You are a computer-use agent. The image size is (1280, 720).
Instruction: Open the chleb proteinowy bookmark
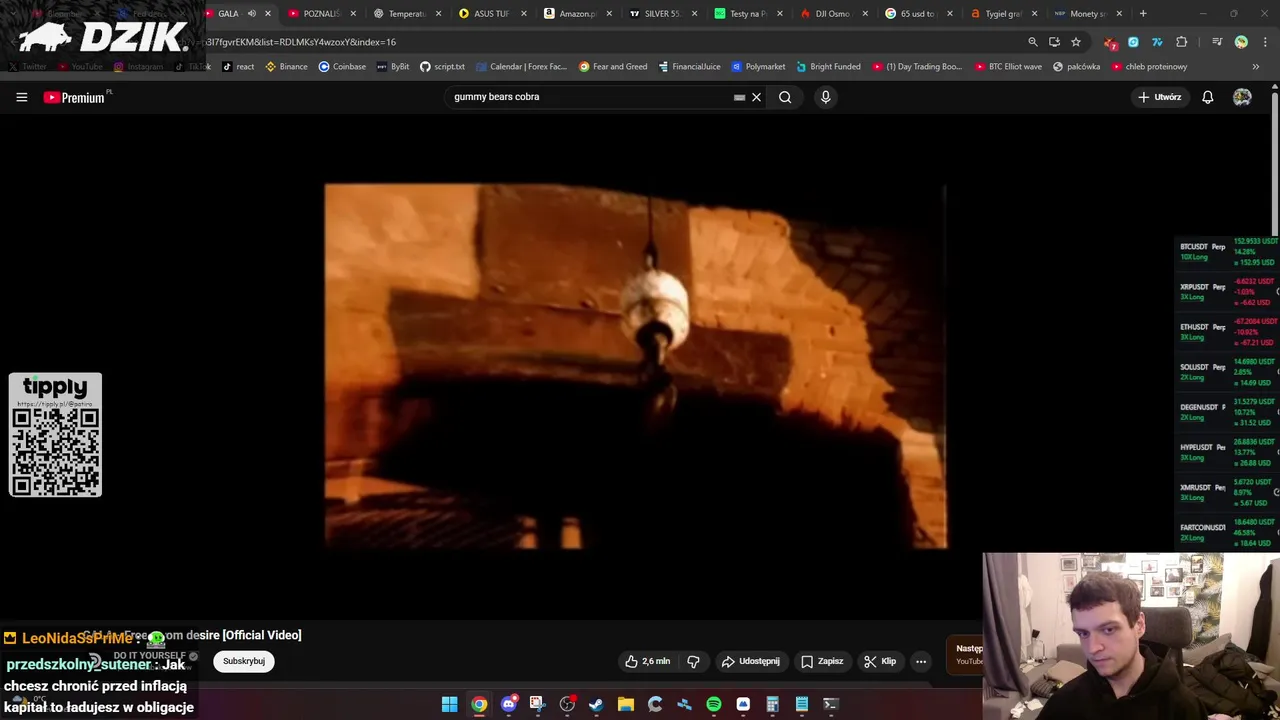1149,67
